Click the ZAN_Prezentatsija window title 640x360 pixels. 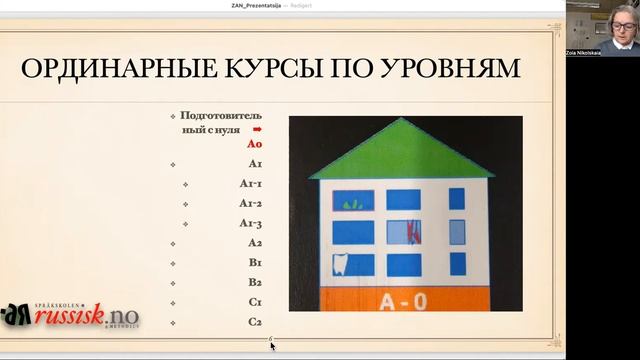(256, 5)
